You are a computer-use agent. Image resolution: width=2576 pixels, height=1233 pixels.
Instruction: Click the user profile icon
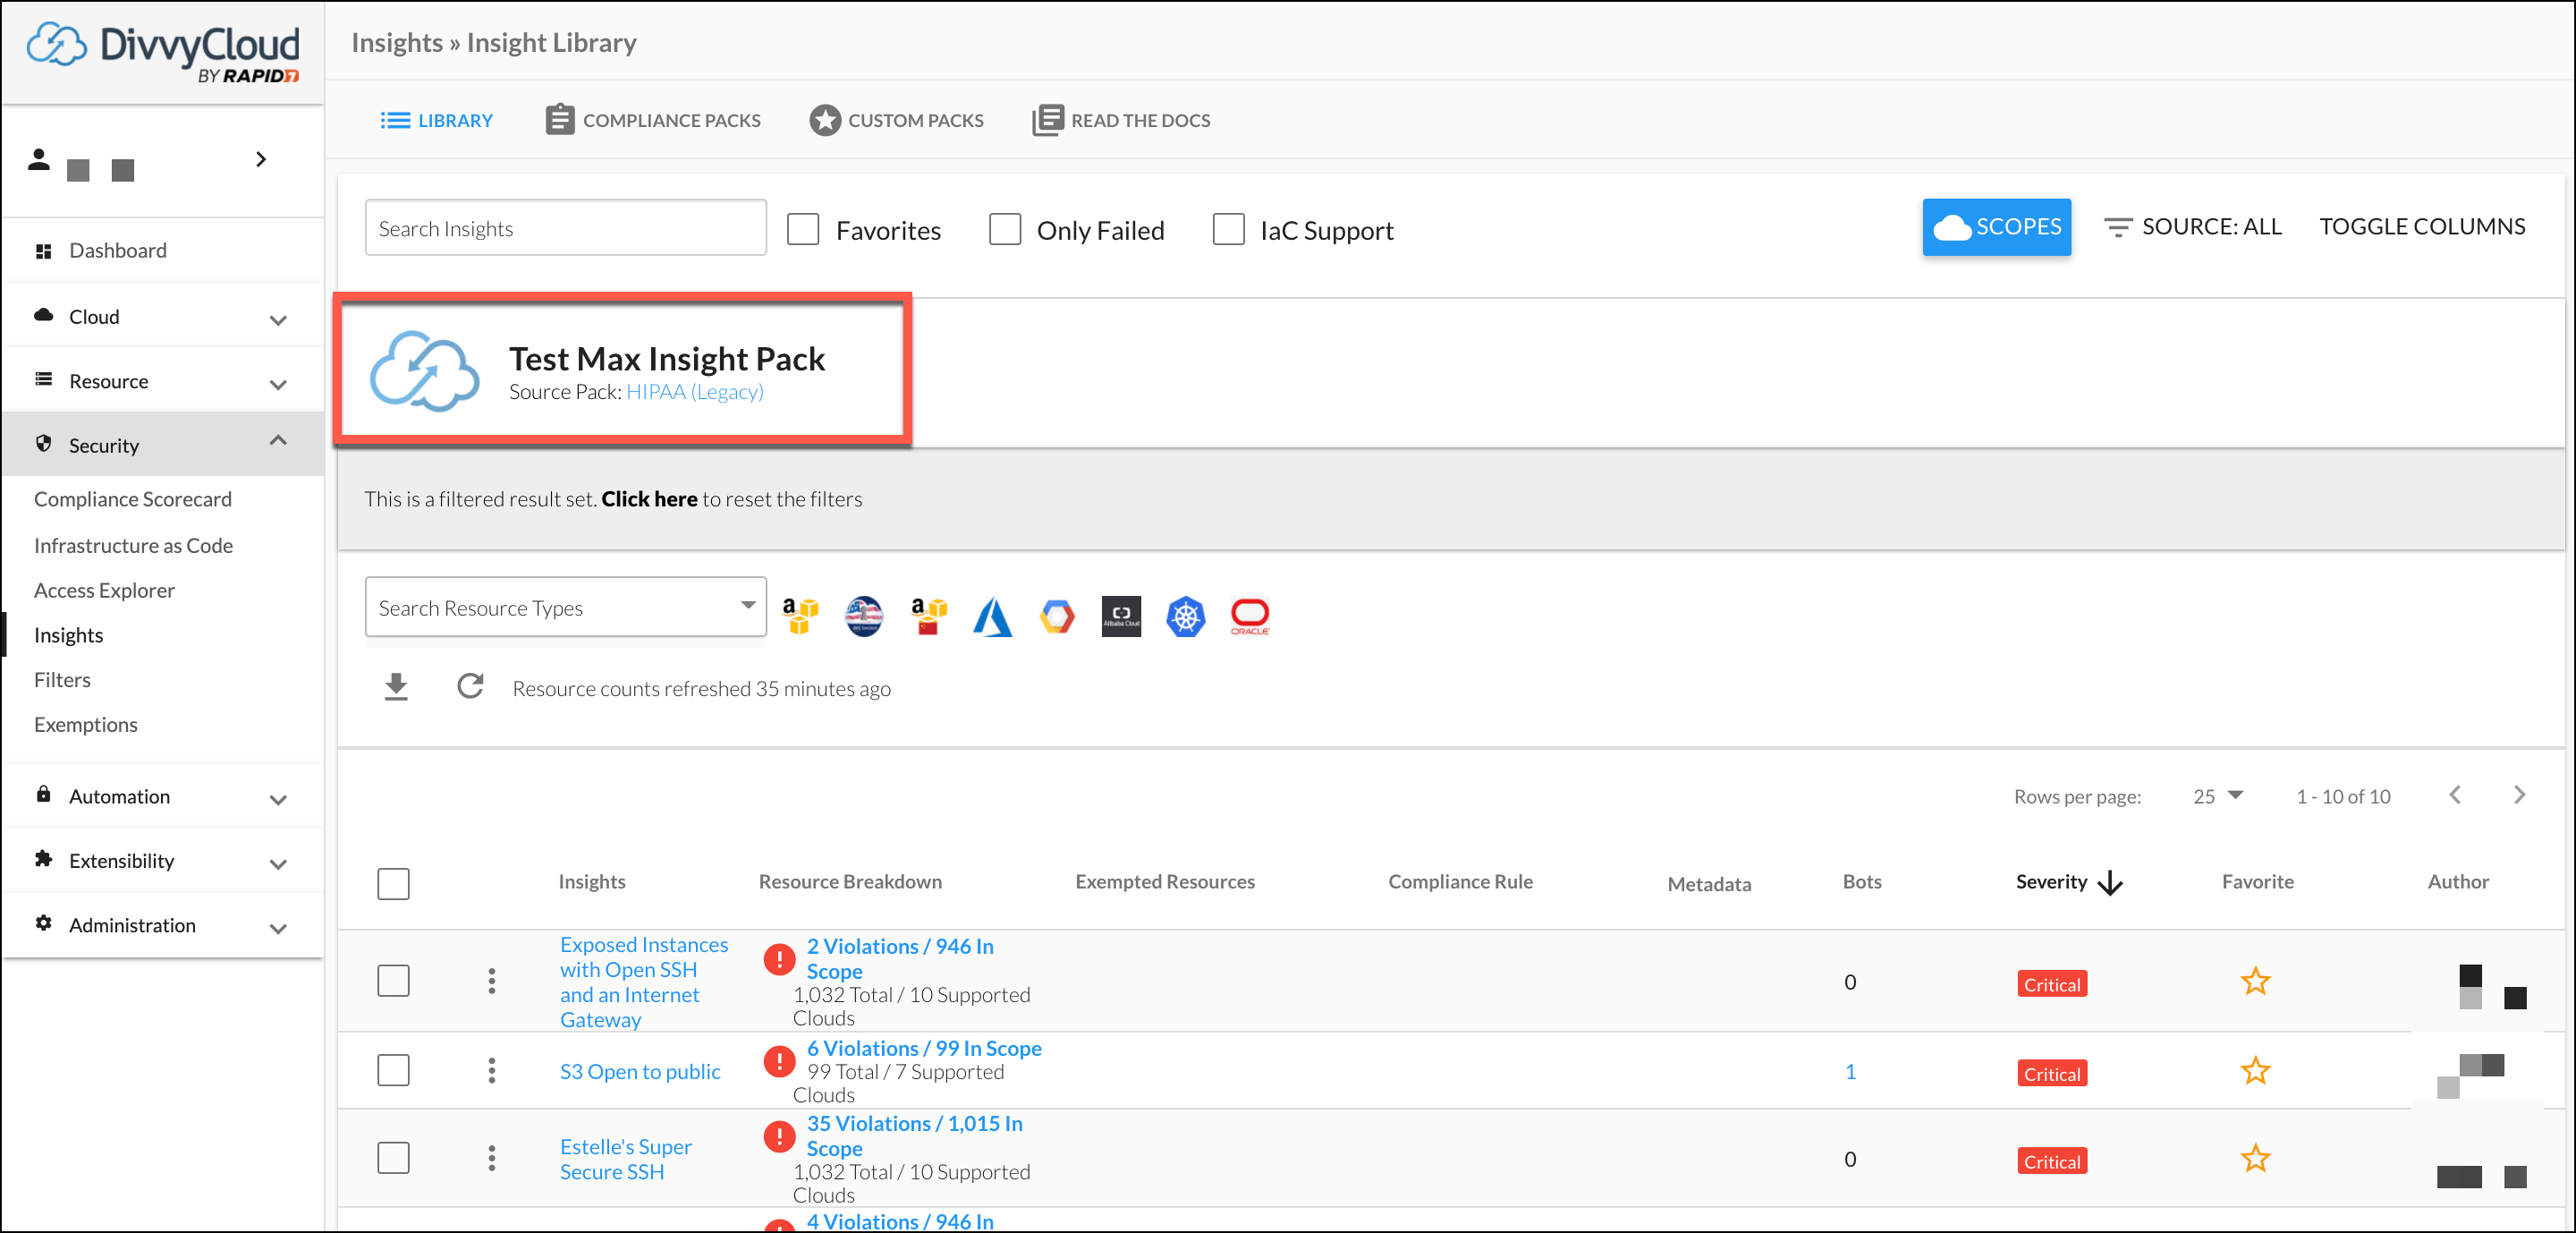[39, 160]
